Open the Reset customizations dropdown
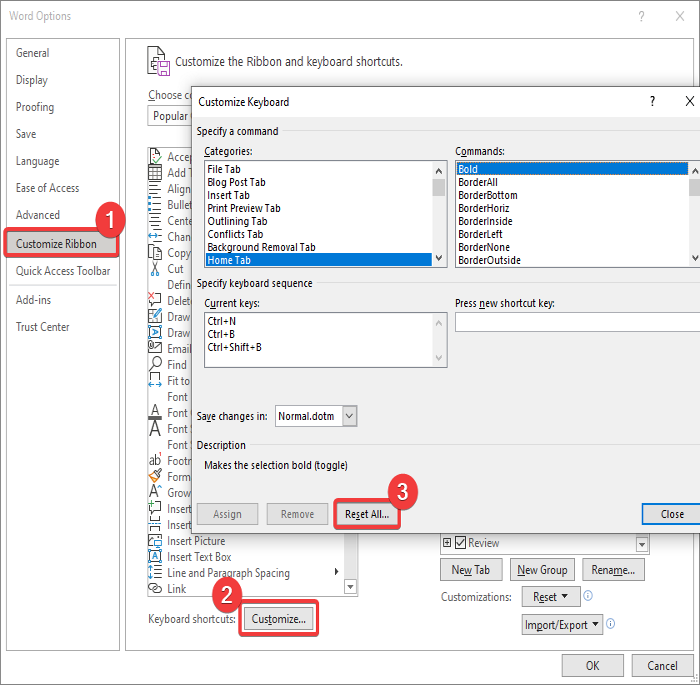The width and height of the screenshot is (700, 685). coord(551,597)
